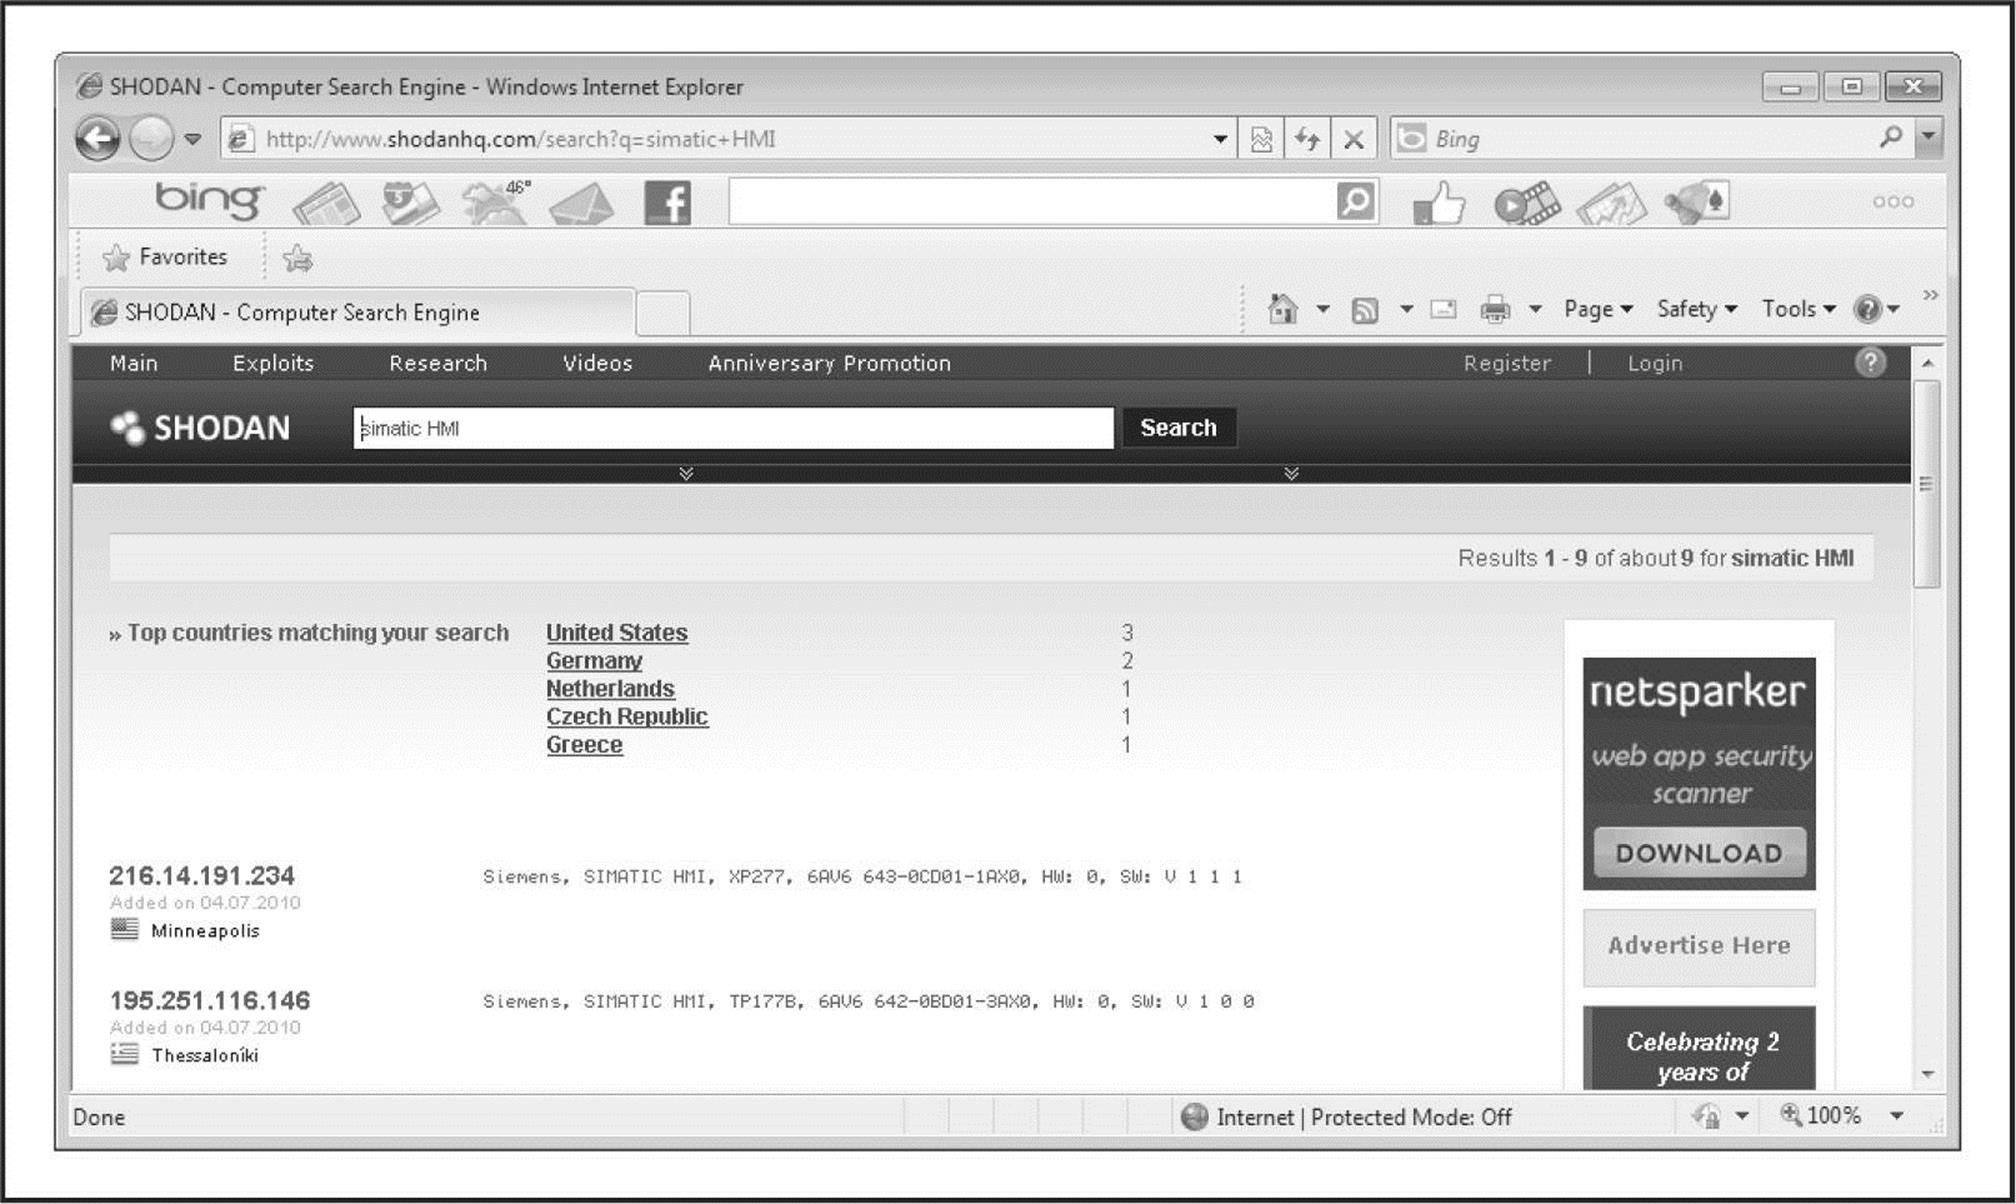
Task: Click the megaphone icon on the Bing toolbar
Action: tap(1697, 203)
